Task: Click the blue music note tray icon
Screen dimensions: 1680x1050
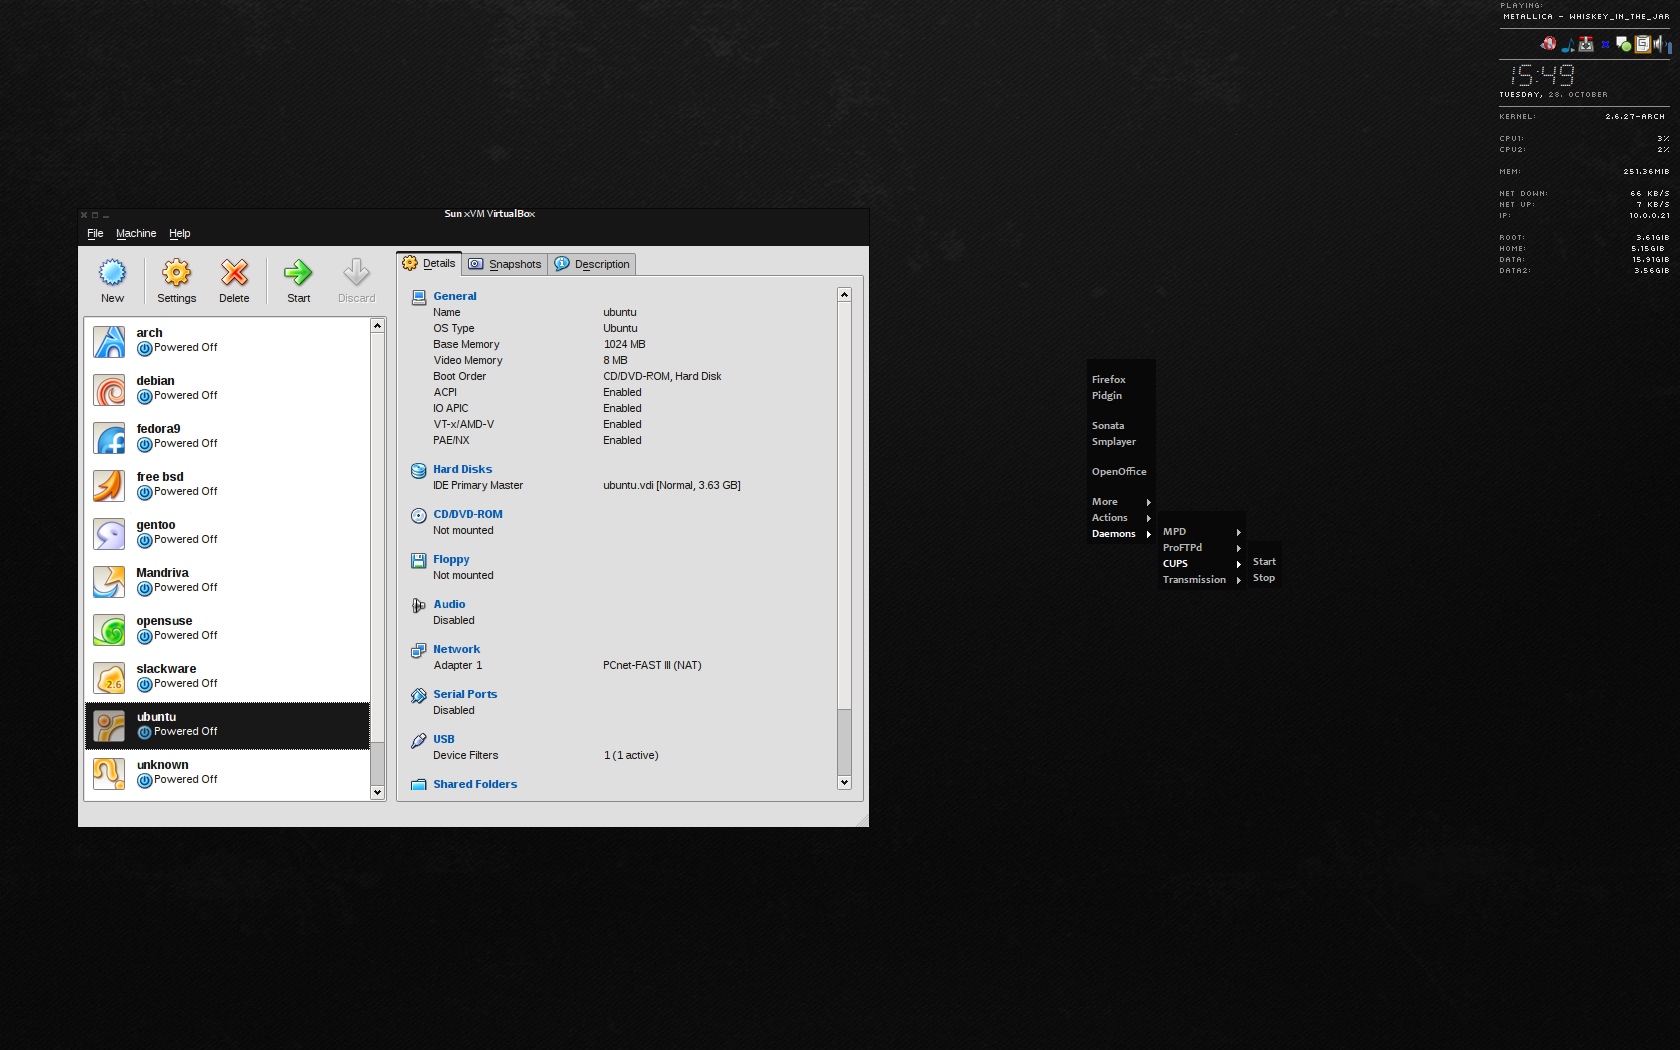Action: (x=1568, y=44)
